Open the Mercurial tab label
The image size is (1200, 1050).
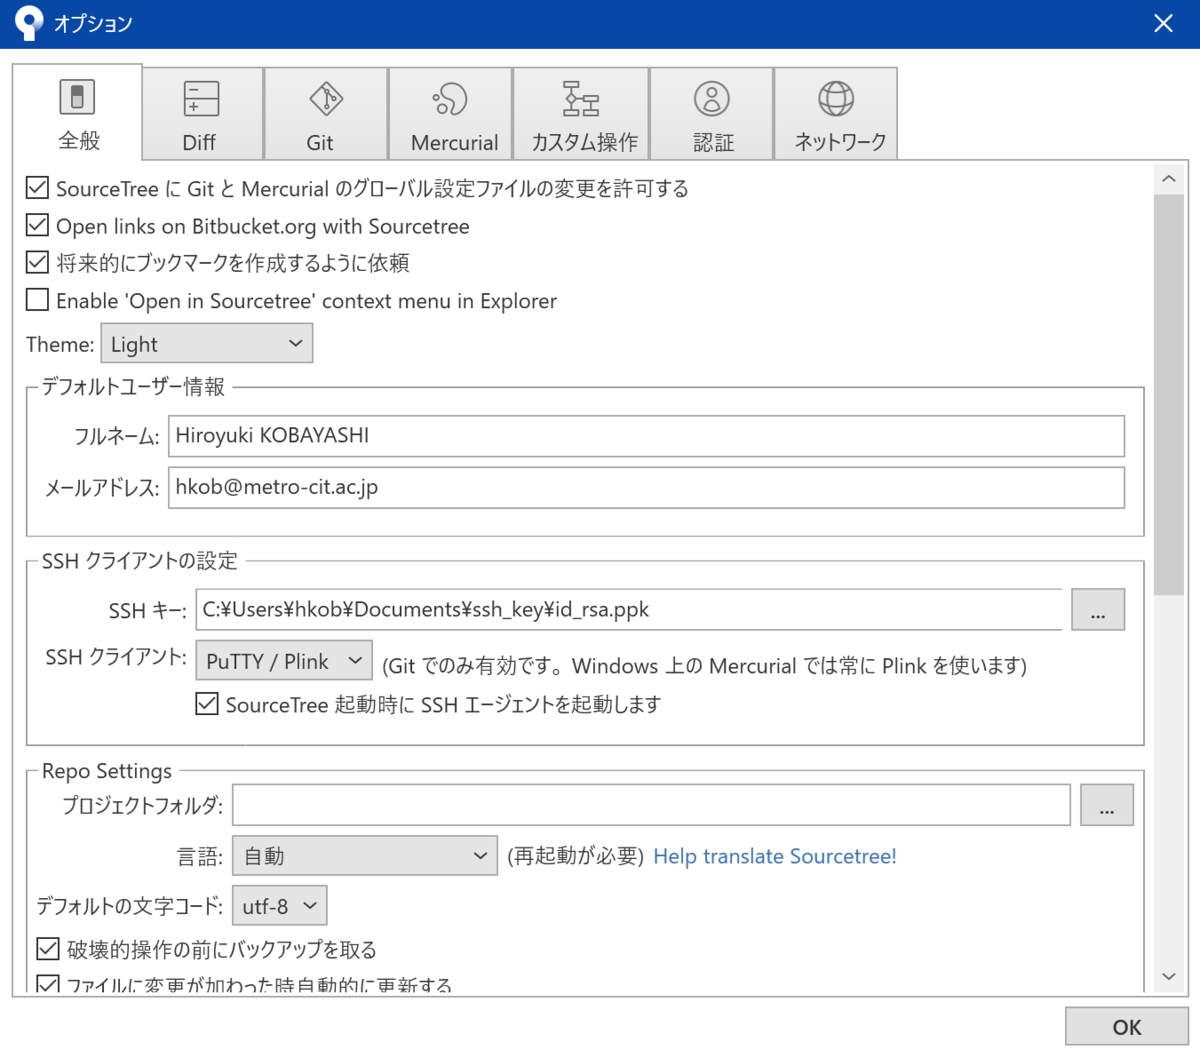pos(454,143)
